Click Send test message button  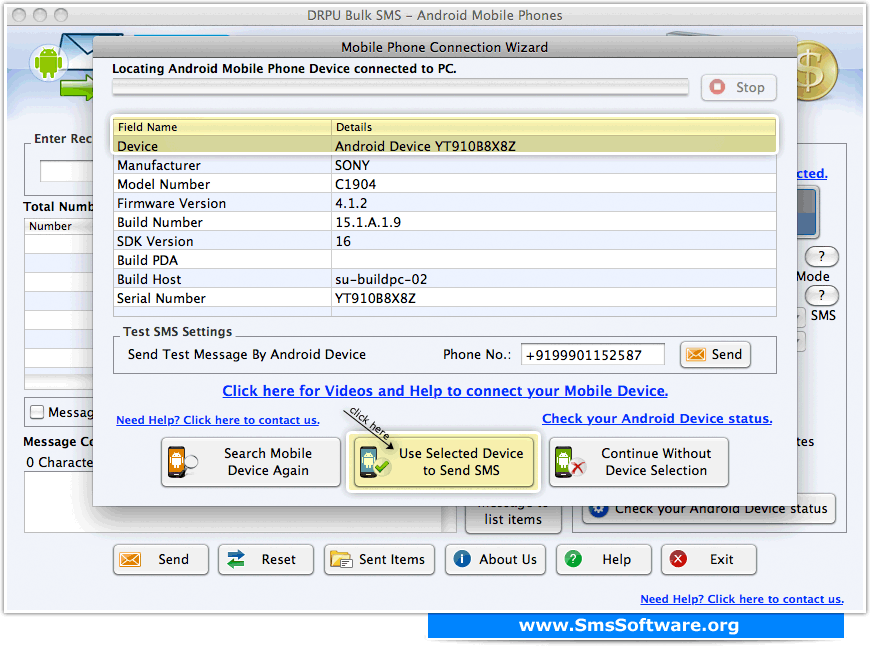(x=715, y=355)
